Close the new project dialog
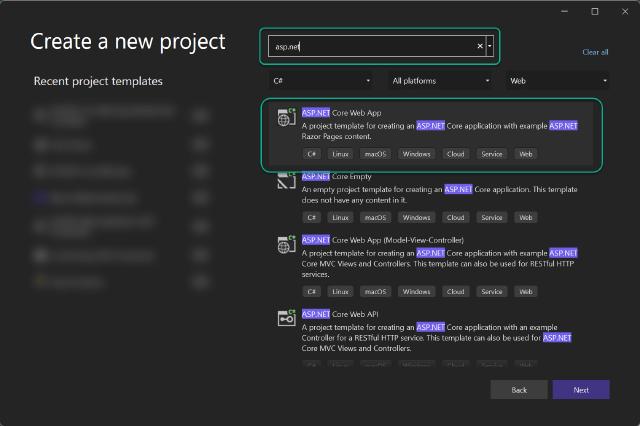Viewport: 640px width, 426px height. tap(622, 11)
